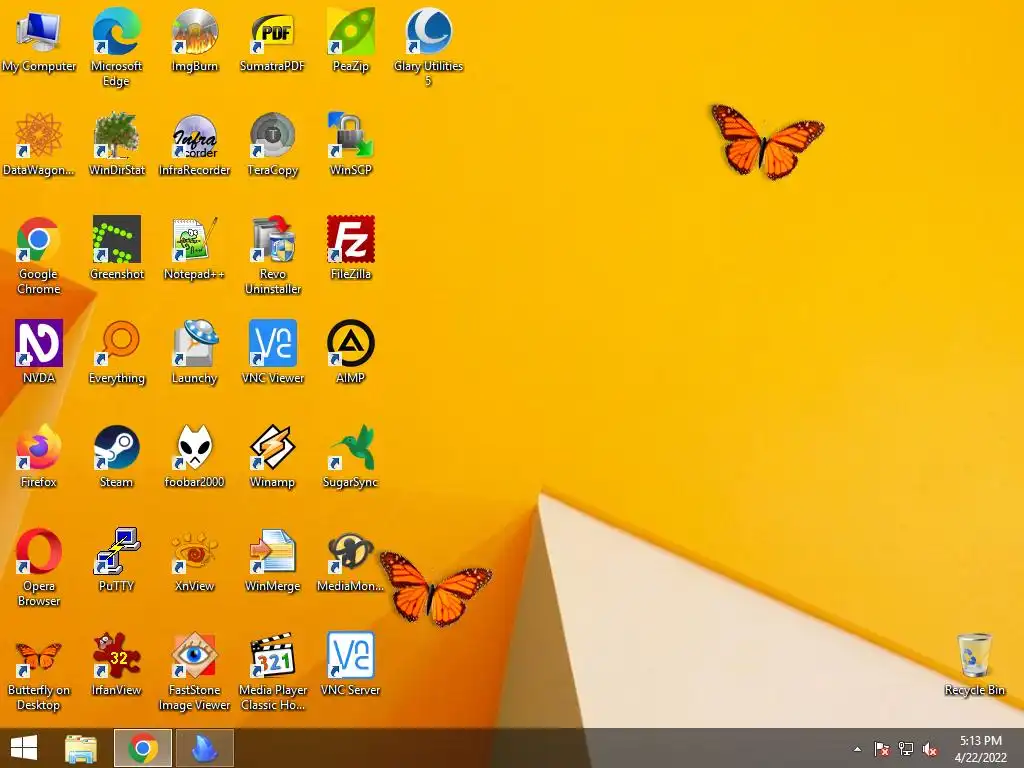Click the Notepad++ shortcut icon
Screen dimensions: 1024x768
click(x=194, y=240)
